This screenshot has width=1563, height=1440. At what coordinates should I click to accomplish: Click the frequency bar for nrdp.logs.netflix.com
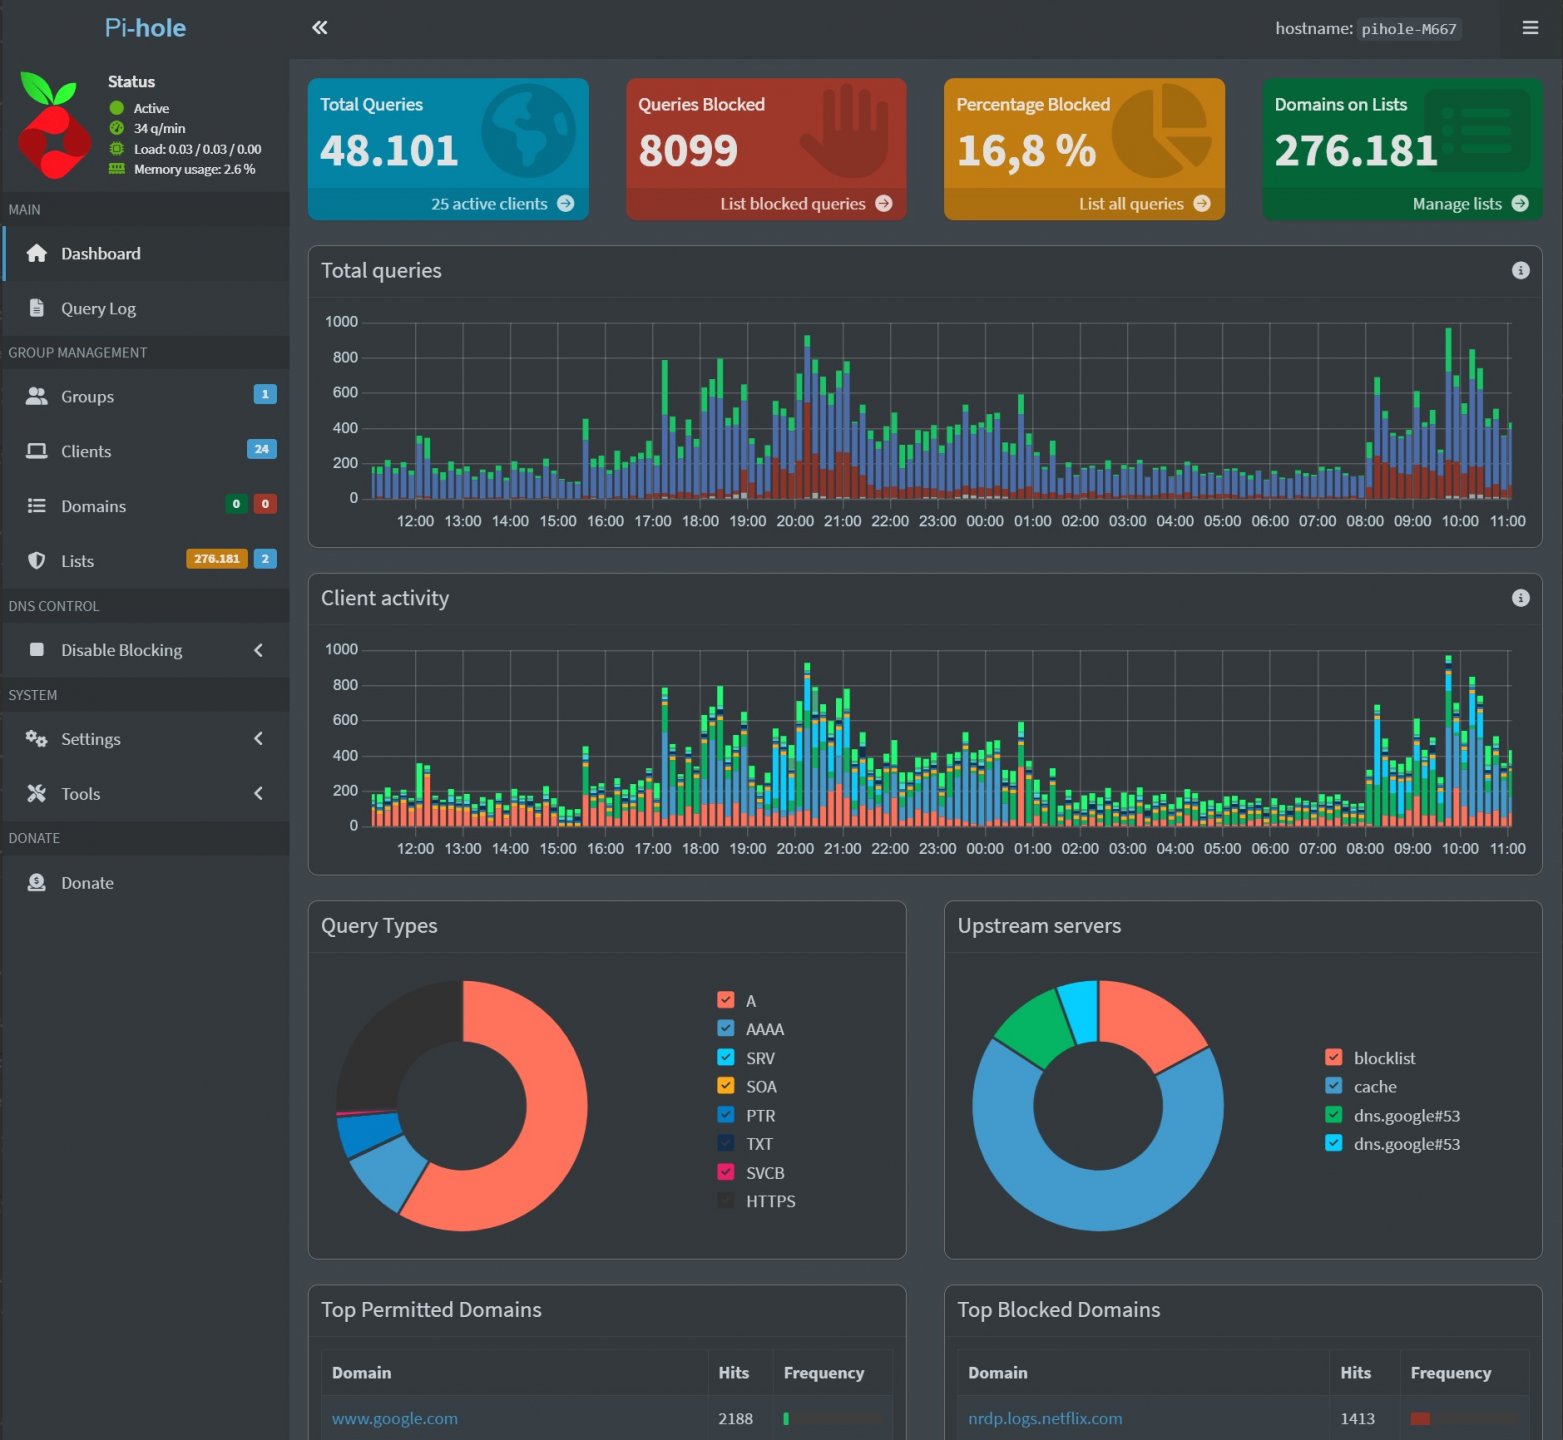(1461, 1419)
